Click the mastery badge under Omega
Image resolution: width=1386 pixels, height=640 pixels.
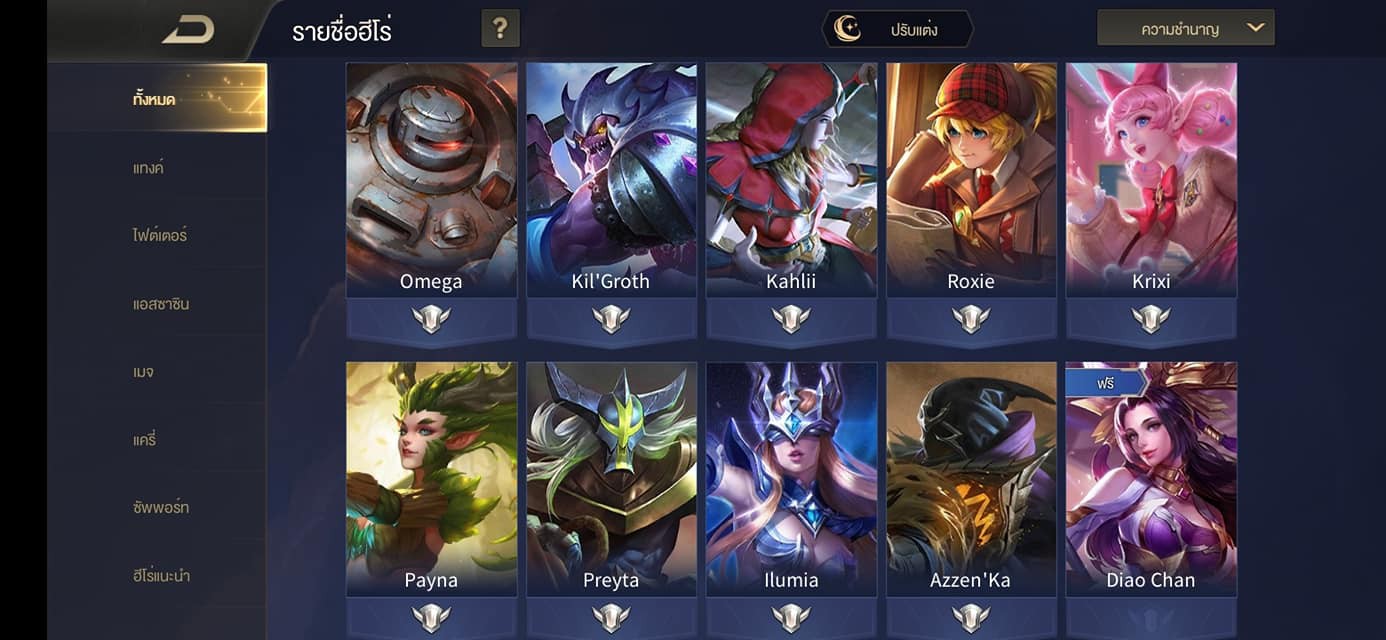click(x=431, y=319)
